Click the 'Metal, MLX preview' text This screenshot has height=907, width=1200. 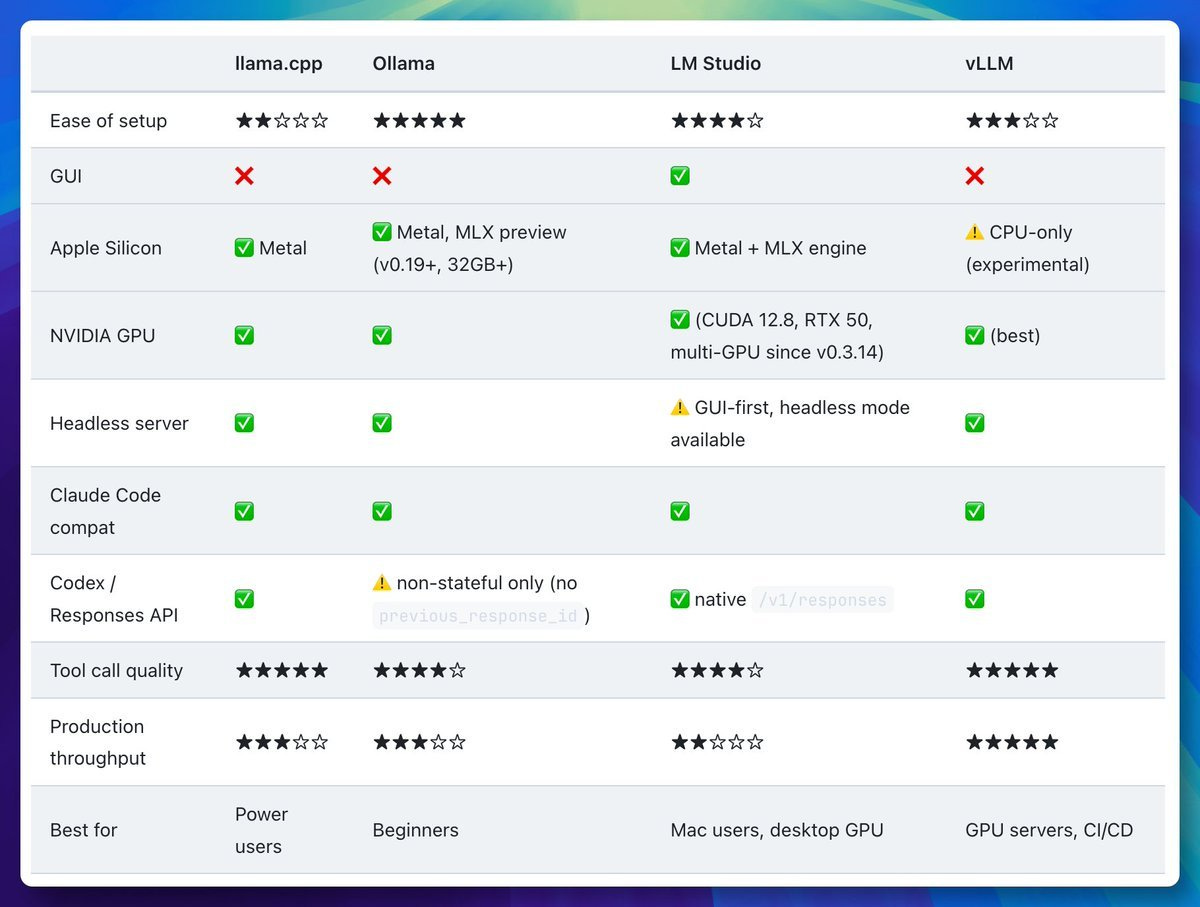pyautogui.click(x=482, y=232)
